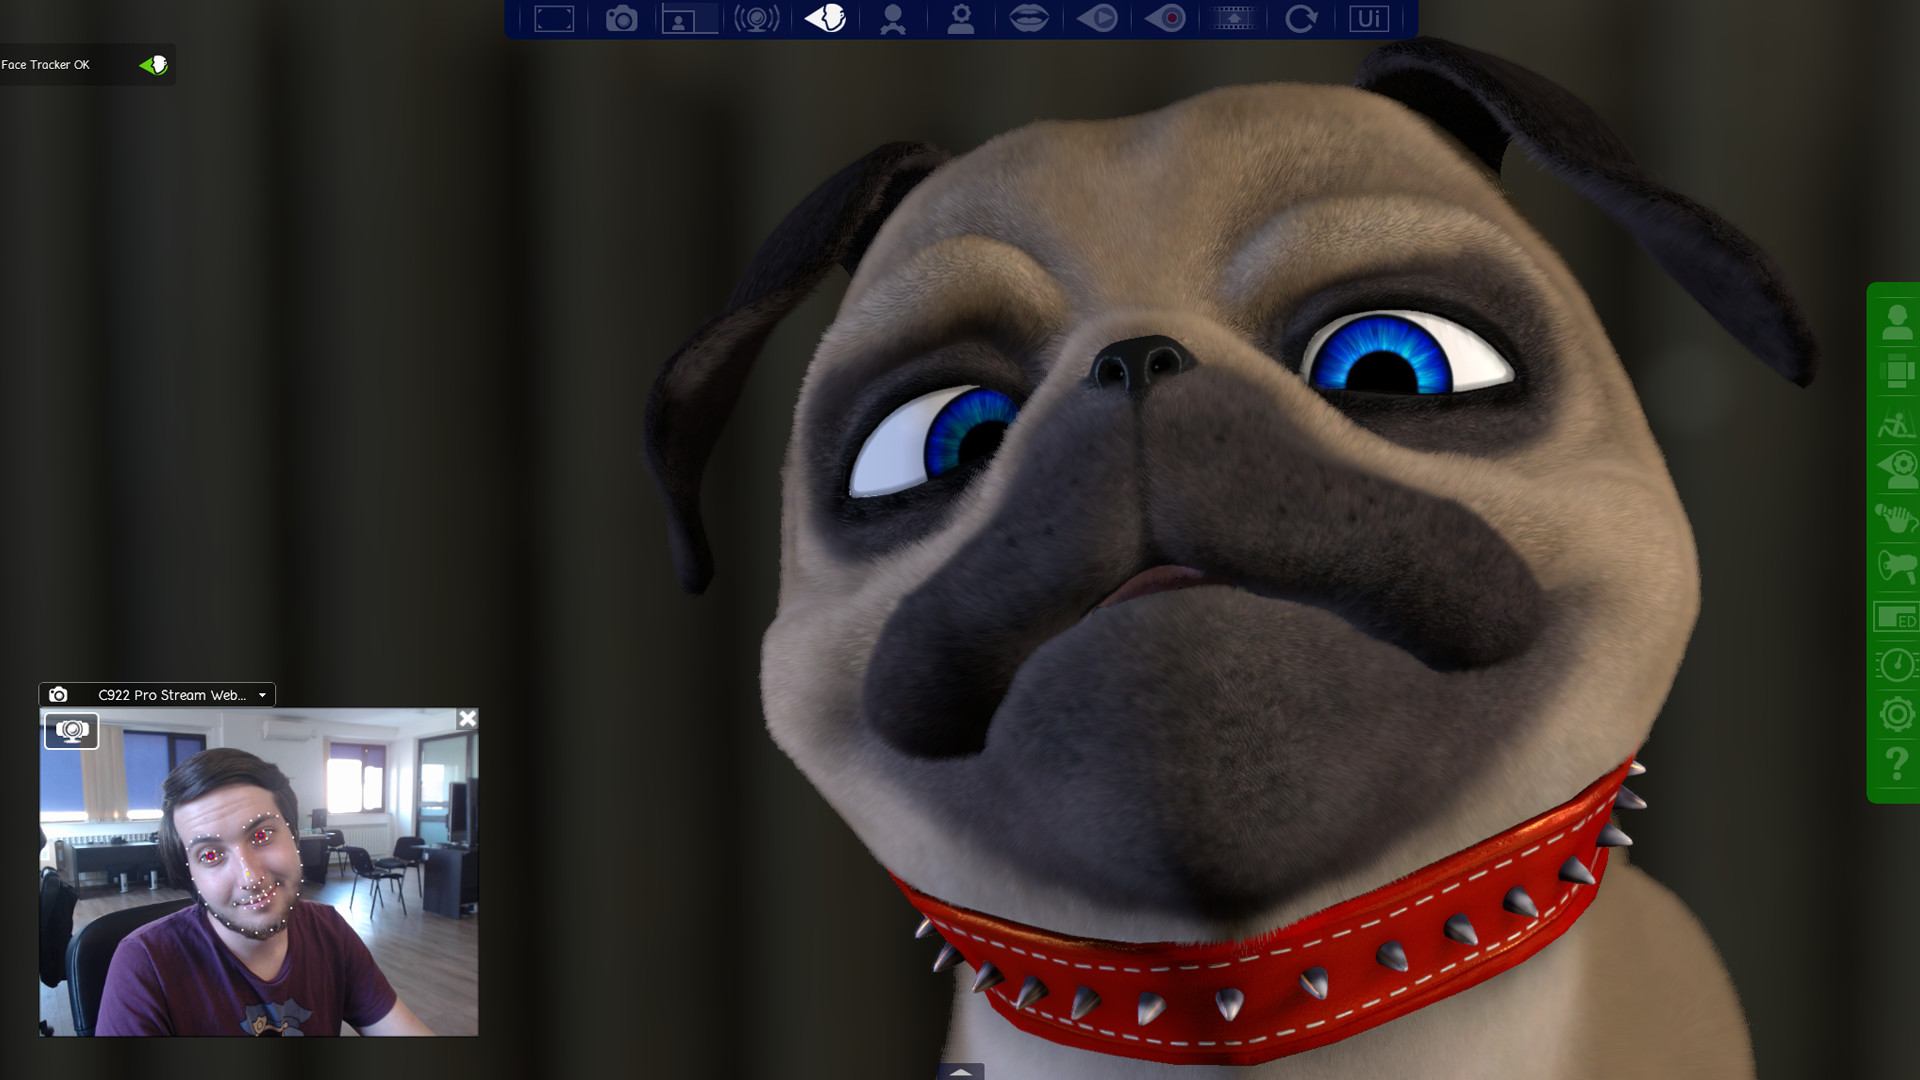Play back the recorded performance
This screenshot has height=1080, width=1920.
1097,17
